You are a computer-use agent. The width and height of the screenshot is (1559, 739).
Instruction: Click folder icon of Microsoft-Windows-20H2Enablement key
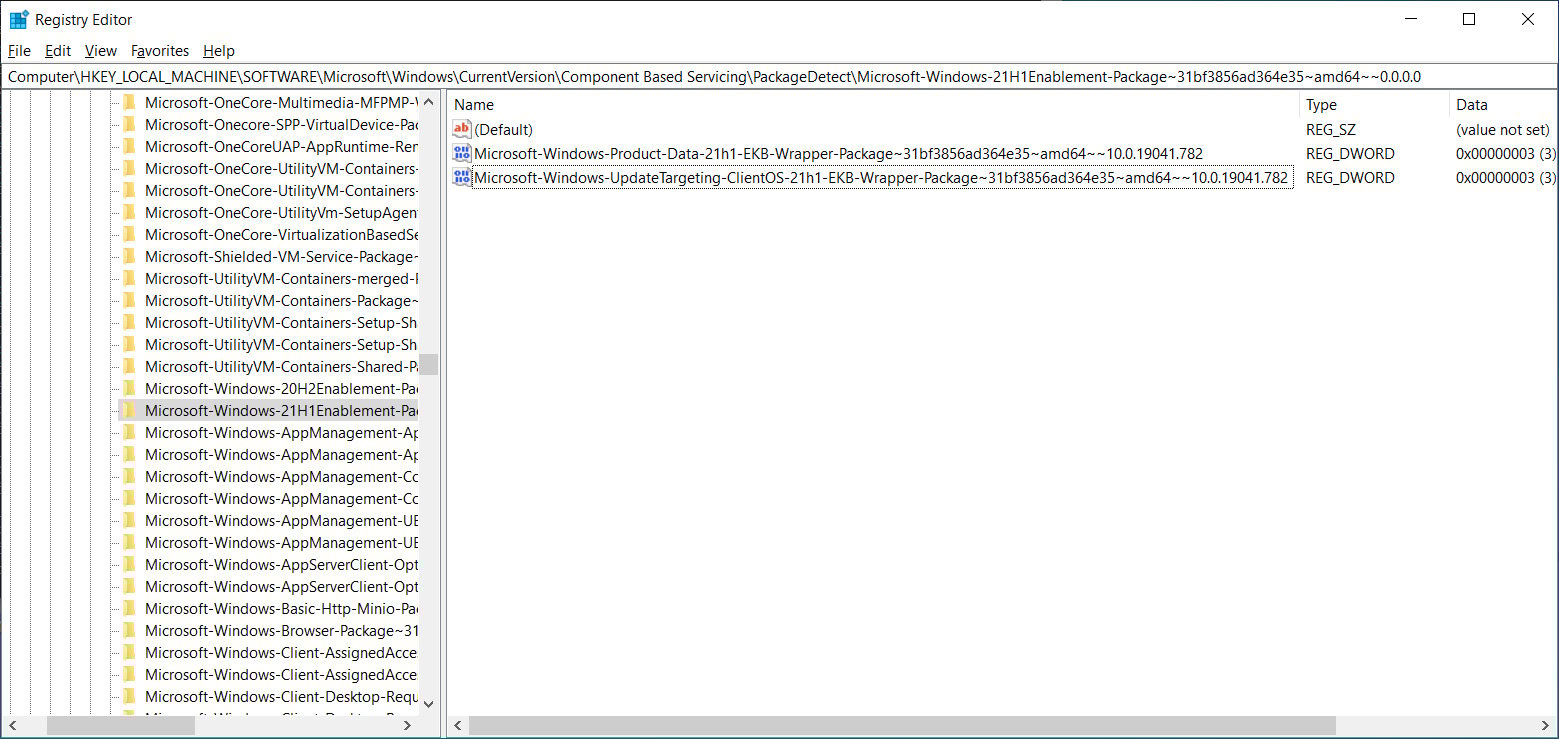pyautogui.click(x=129, y=388)
